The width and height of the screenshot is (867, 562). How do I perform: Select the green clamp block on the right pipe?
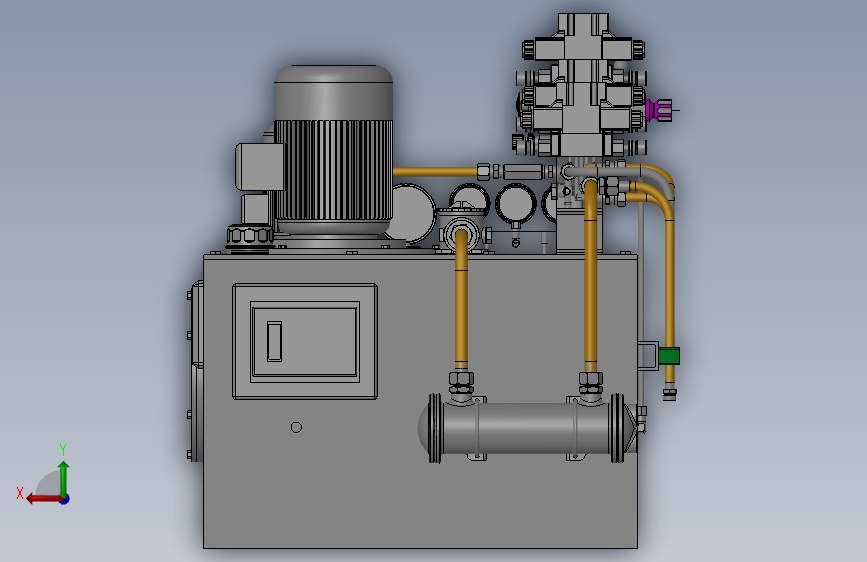tap(668, 356)
